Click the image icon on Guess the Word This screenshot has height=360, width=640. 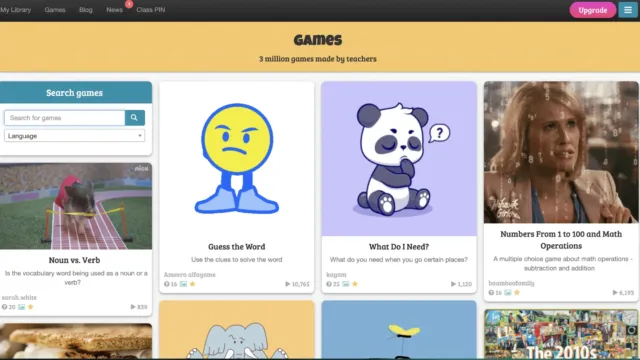pyautogui.click(x=183, y=284)
